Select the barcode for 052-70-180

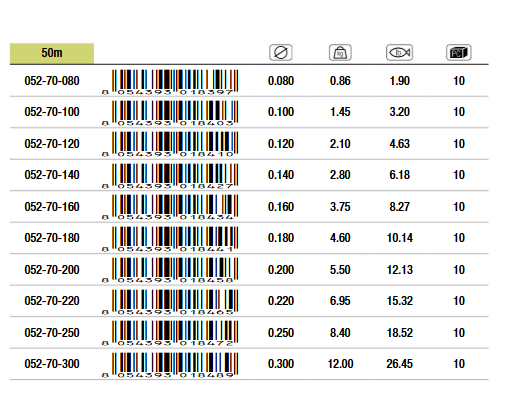coord(170,239)
